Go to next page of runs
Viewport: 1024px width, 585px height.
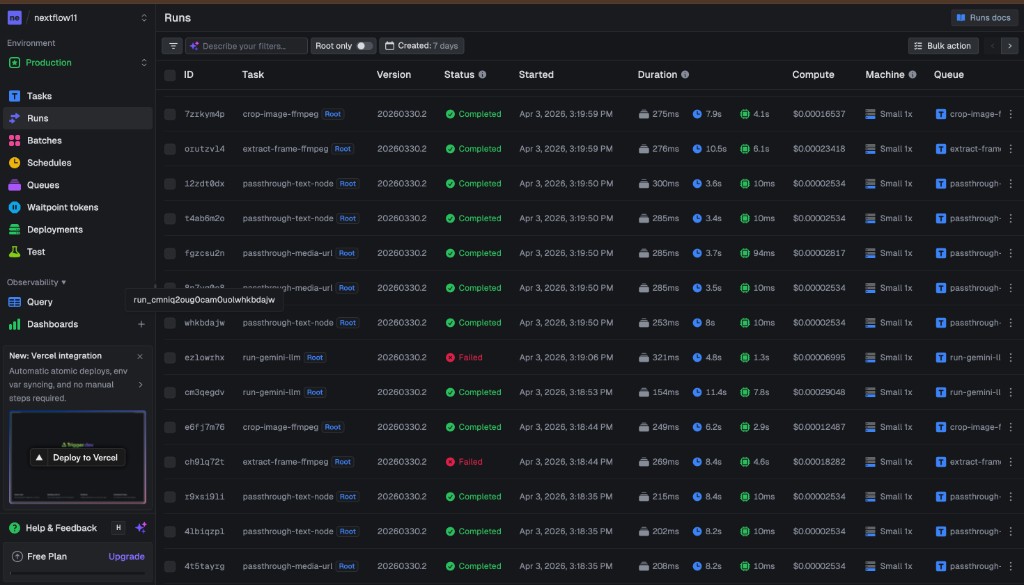[x=1010, y=46]
